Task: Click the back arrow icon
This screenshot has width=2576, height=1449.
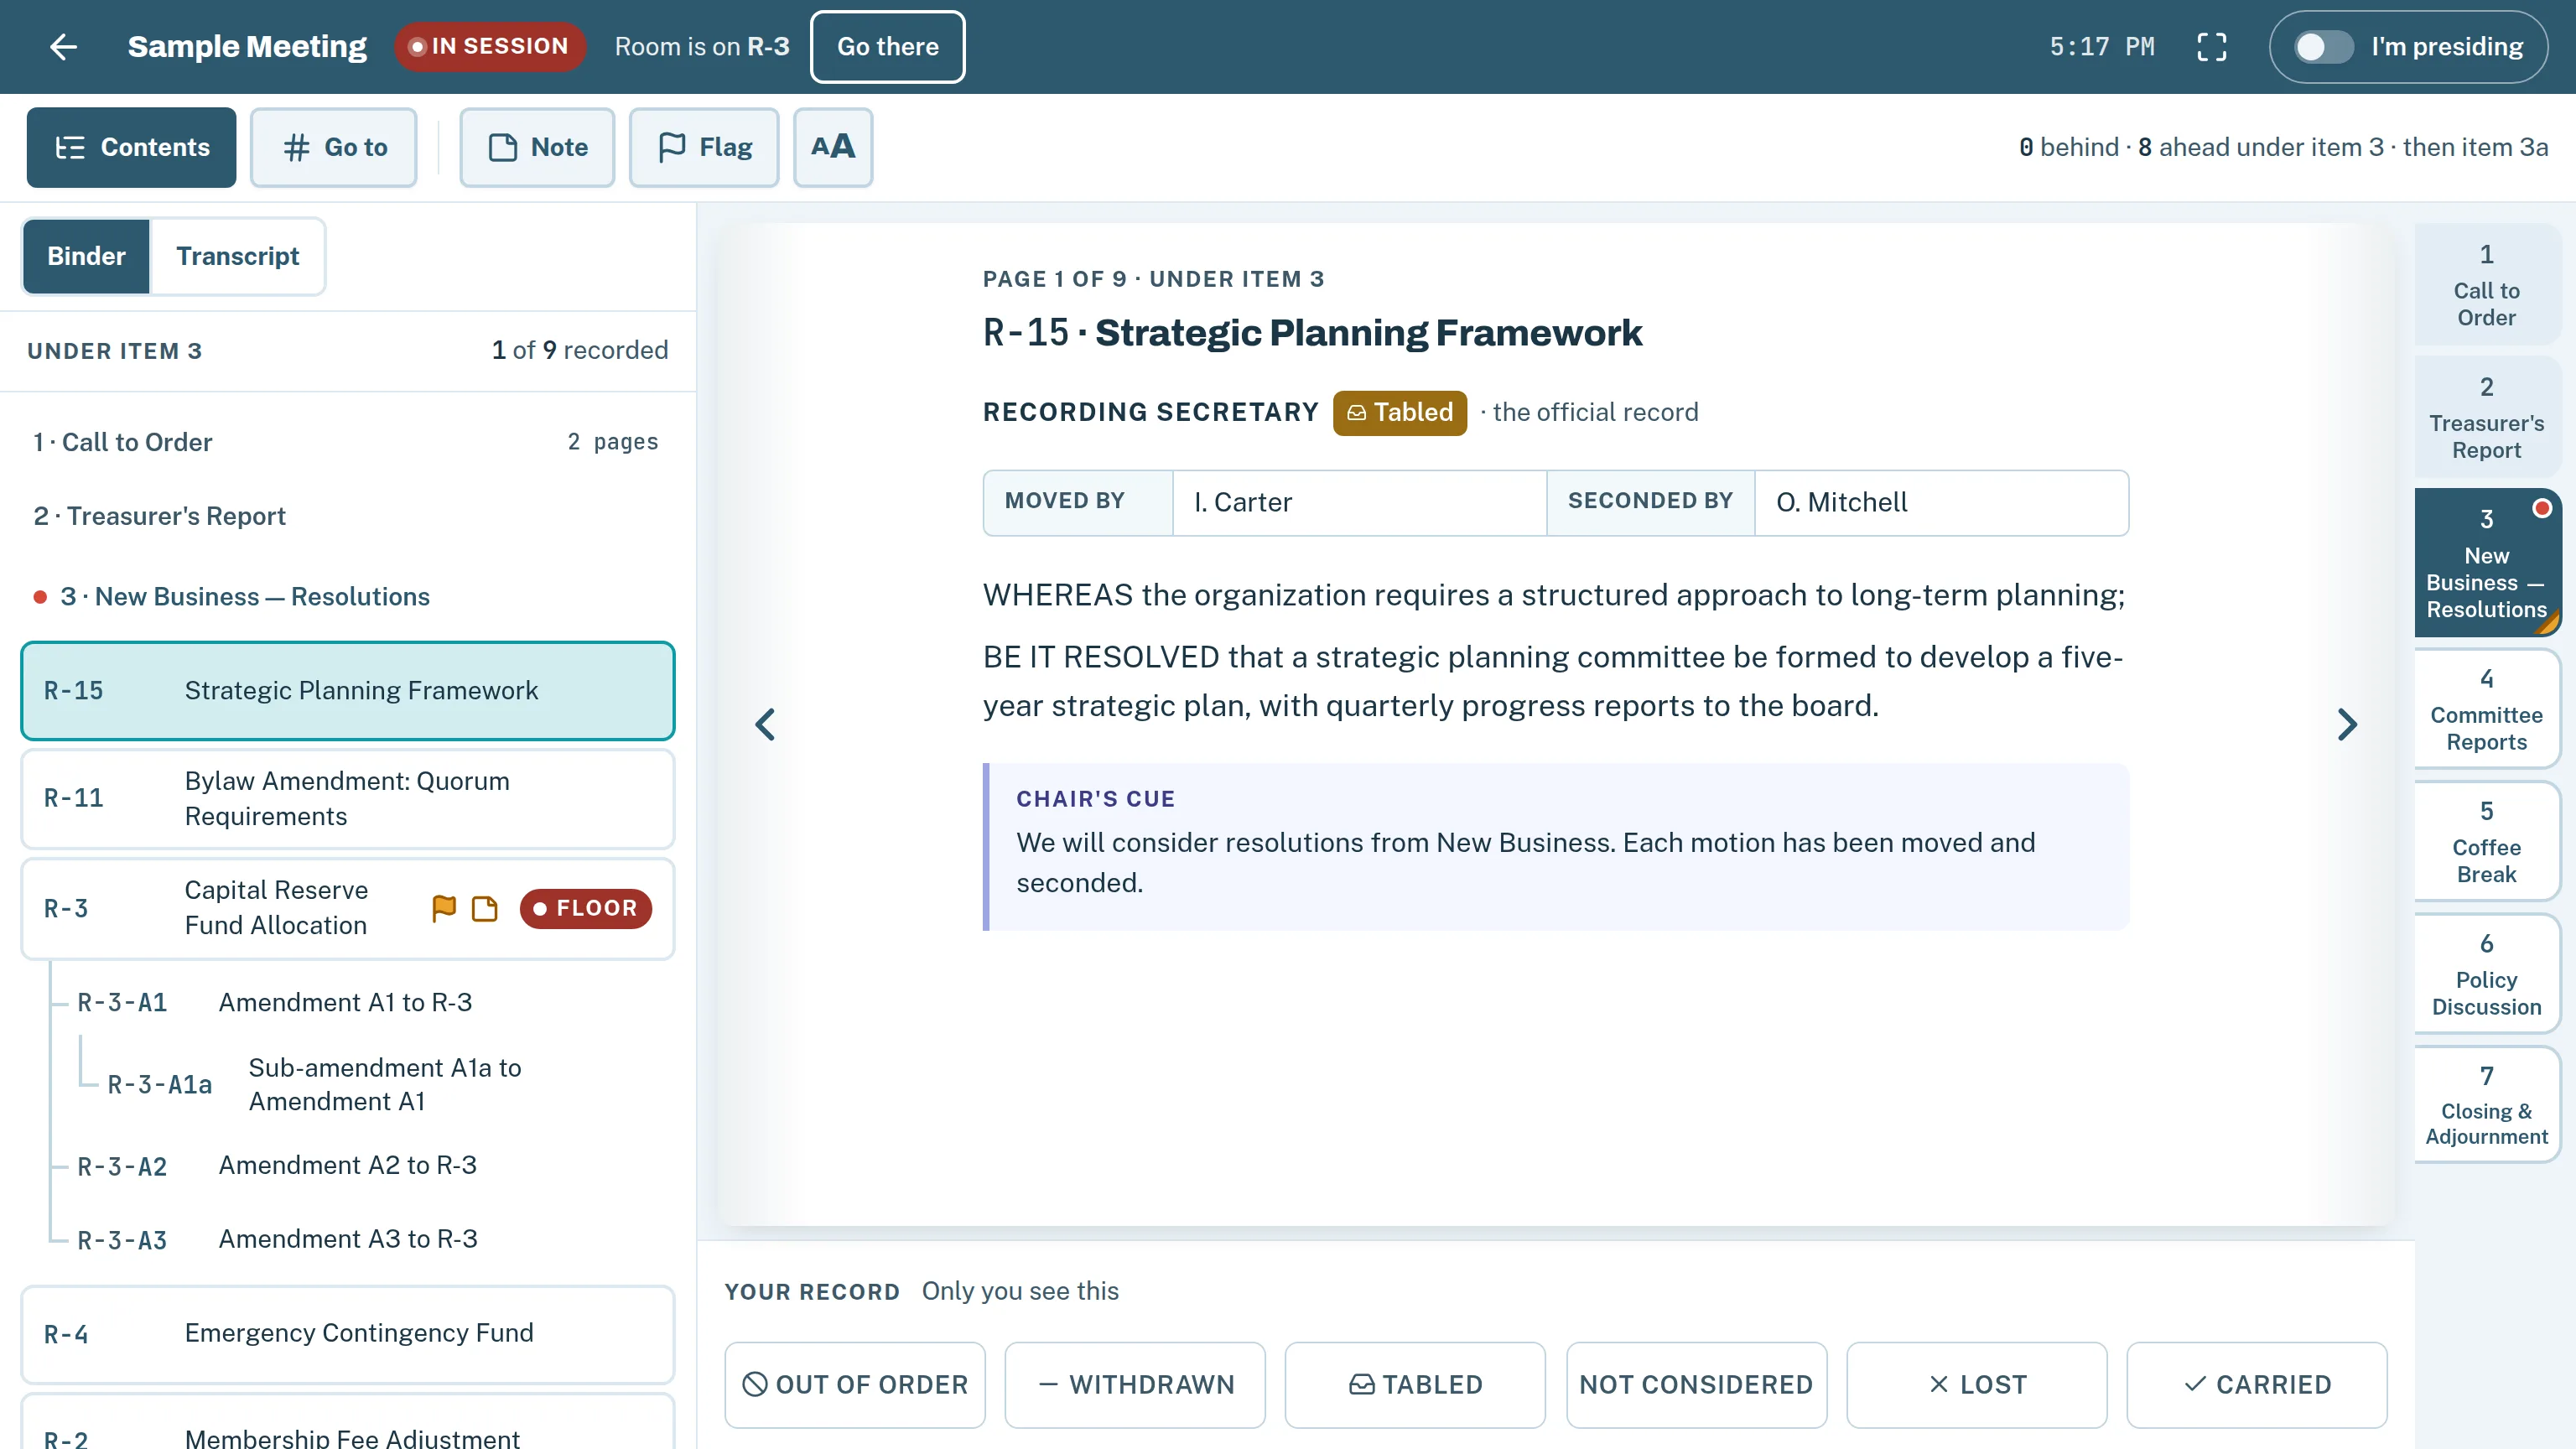Action: (x=63, y=47)
